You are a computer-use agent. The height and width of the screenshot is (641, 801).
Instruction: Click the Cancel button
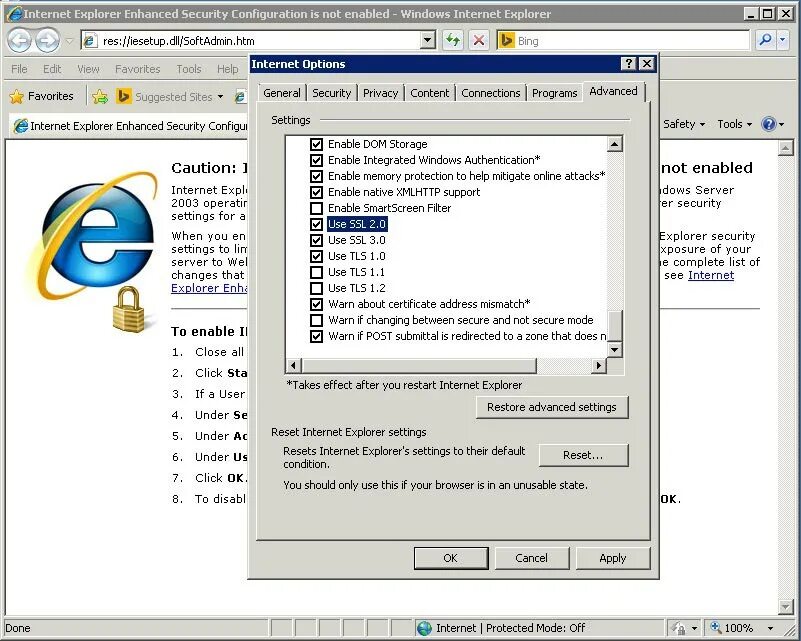click(x=531, y=558)
